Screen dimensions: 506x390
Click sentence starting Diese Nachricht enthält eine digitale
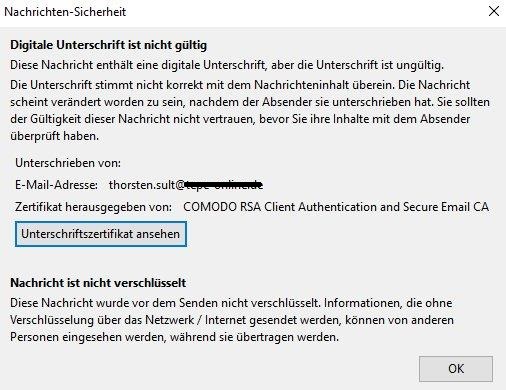227,65
